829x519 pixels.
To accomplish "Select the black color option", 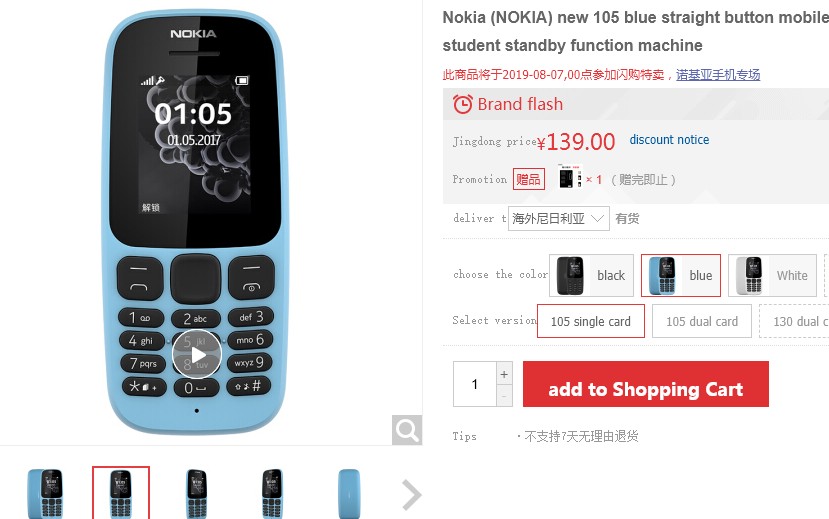I will click(591, 275).
